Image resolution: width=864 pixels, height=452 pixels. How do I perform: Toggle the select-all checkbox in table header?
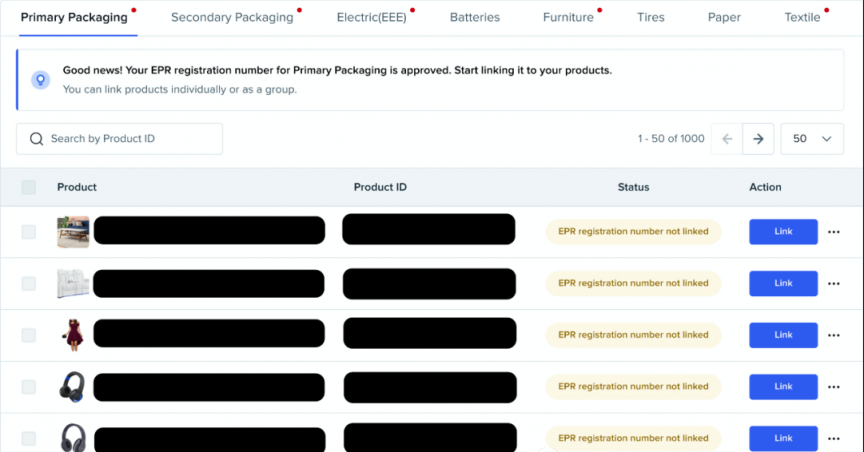click(29, 187)
